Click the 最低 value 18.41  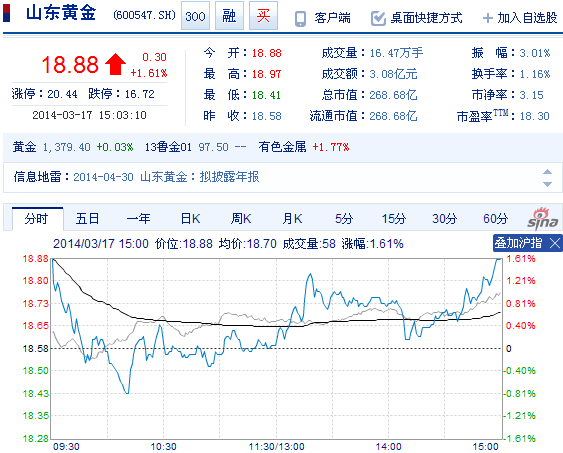[266, 95]
